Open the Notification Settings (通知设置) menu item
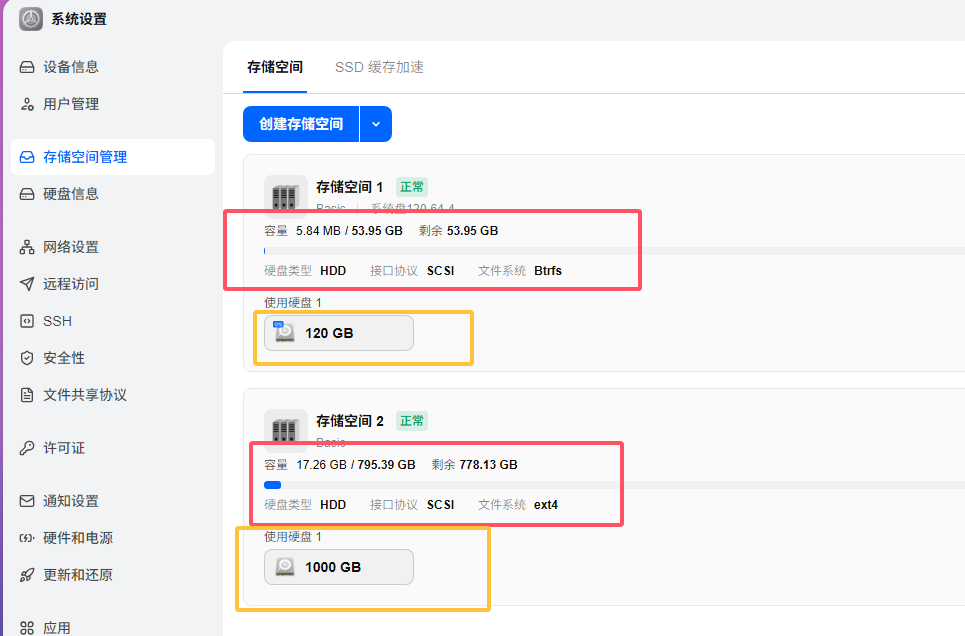965x636 pixels. click(113, 501)
